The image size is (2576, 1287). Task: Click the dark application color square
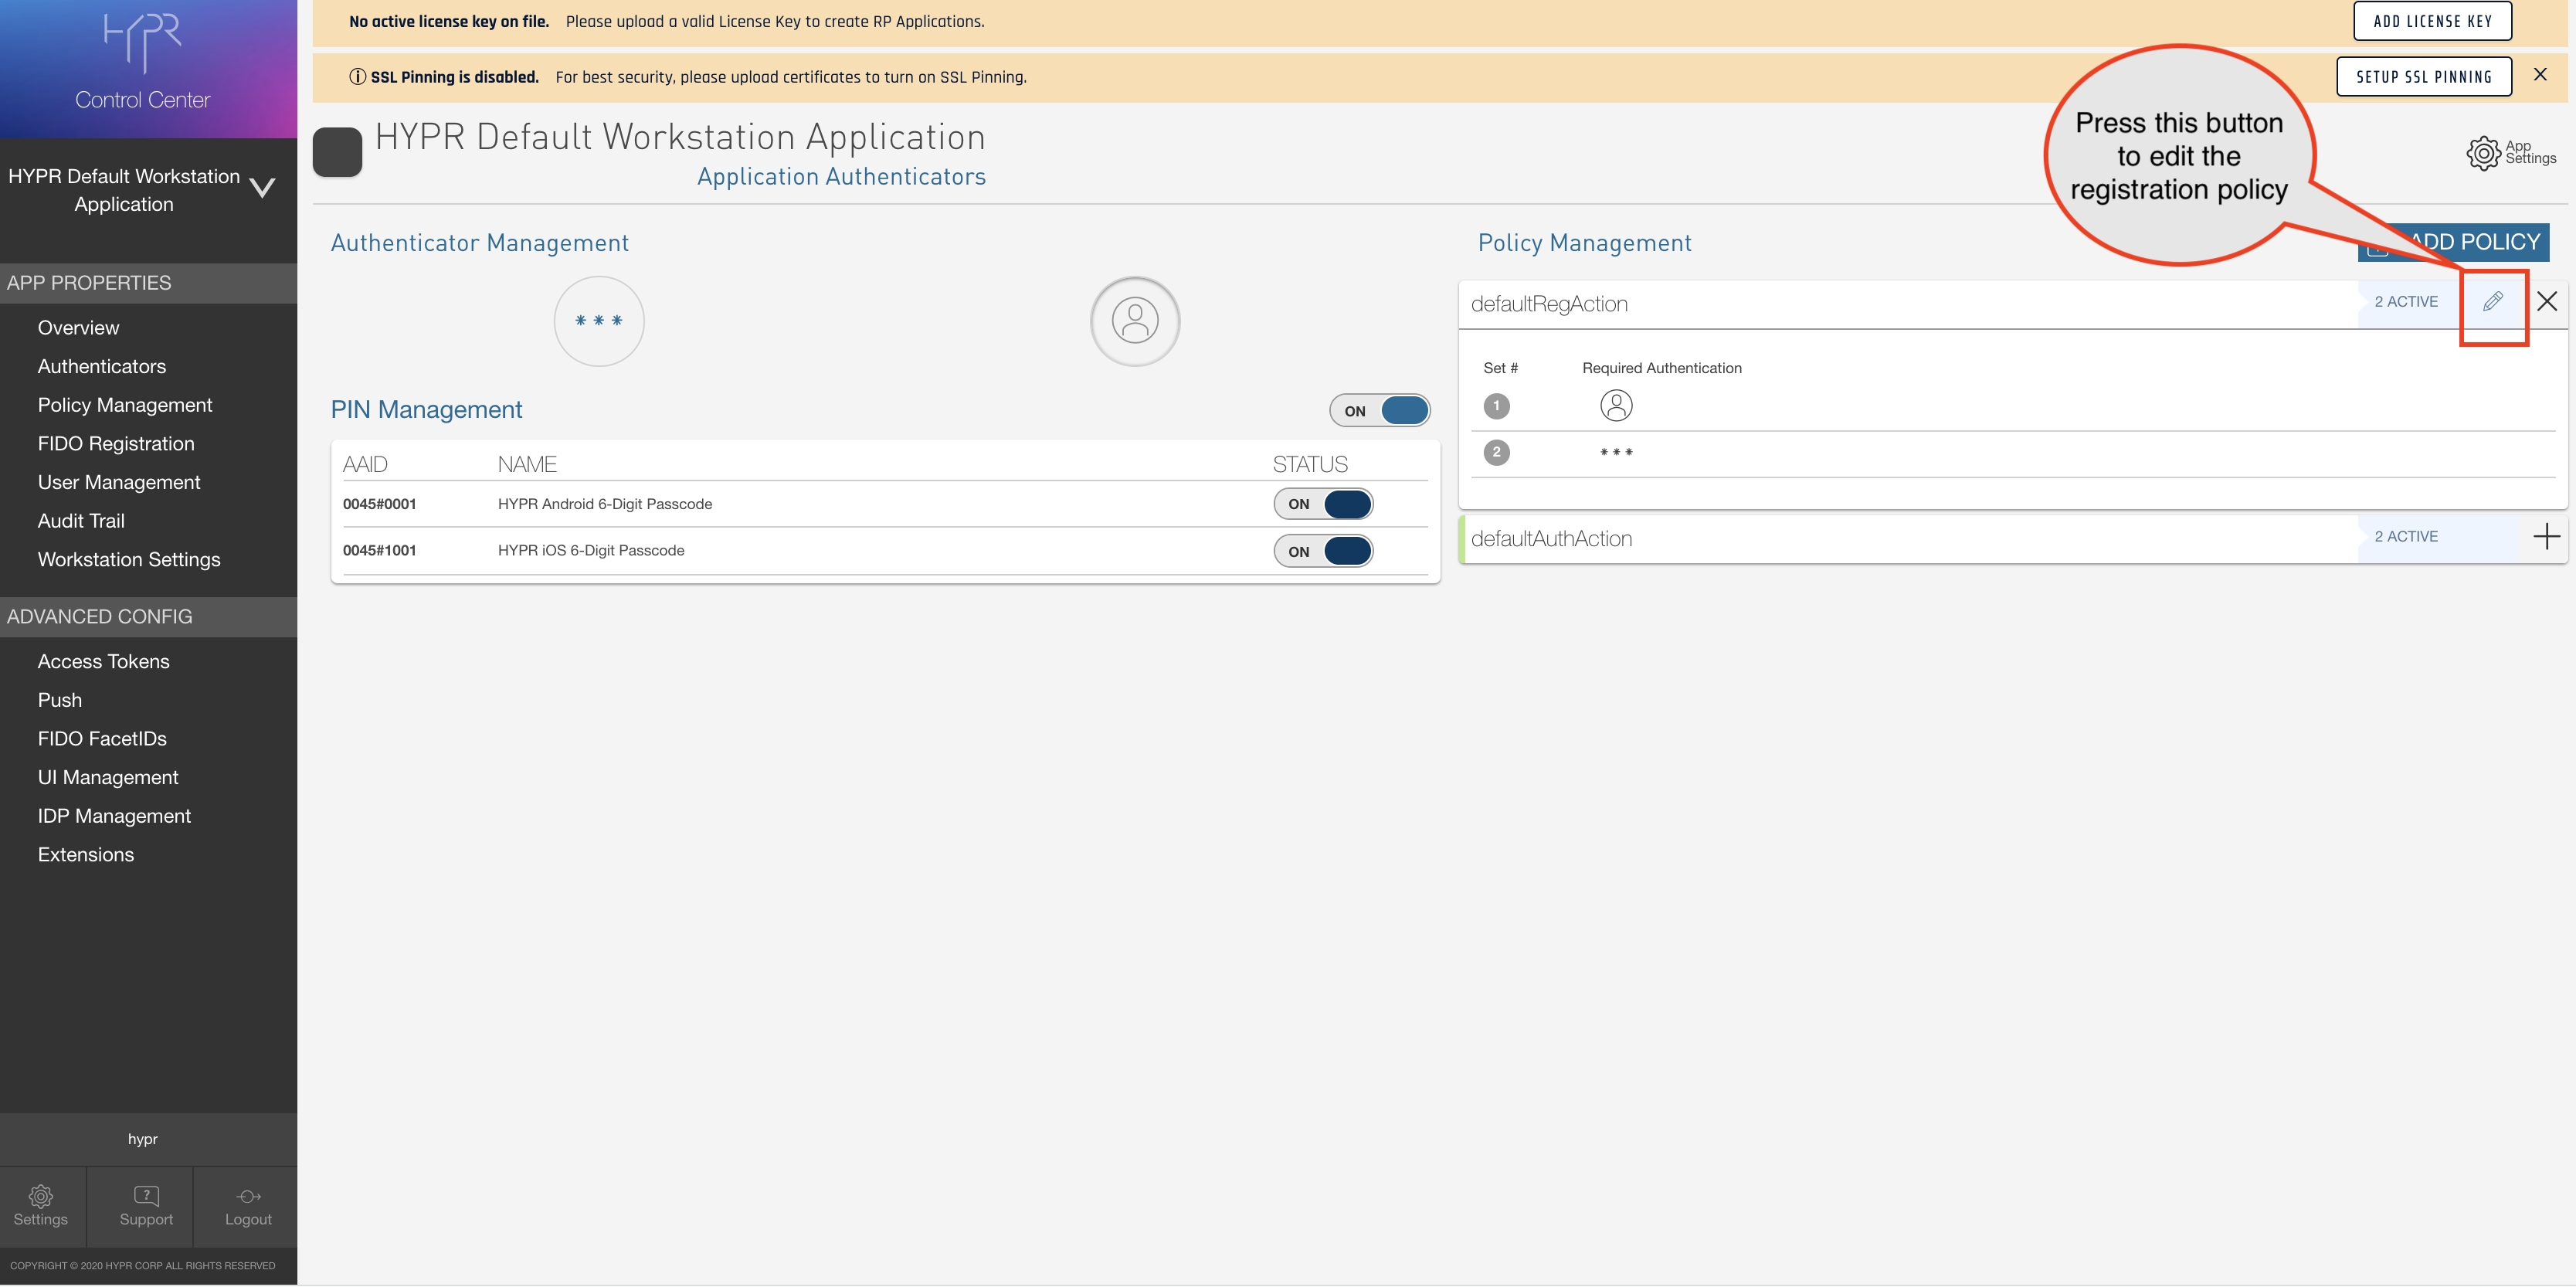[x=337, y=152]
